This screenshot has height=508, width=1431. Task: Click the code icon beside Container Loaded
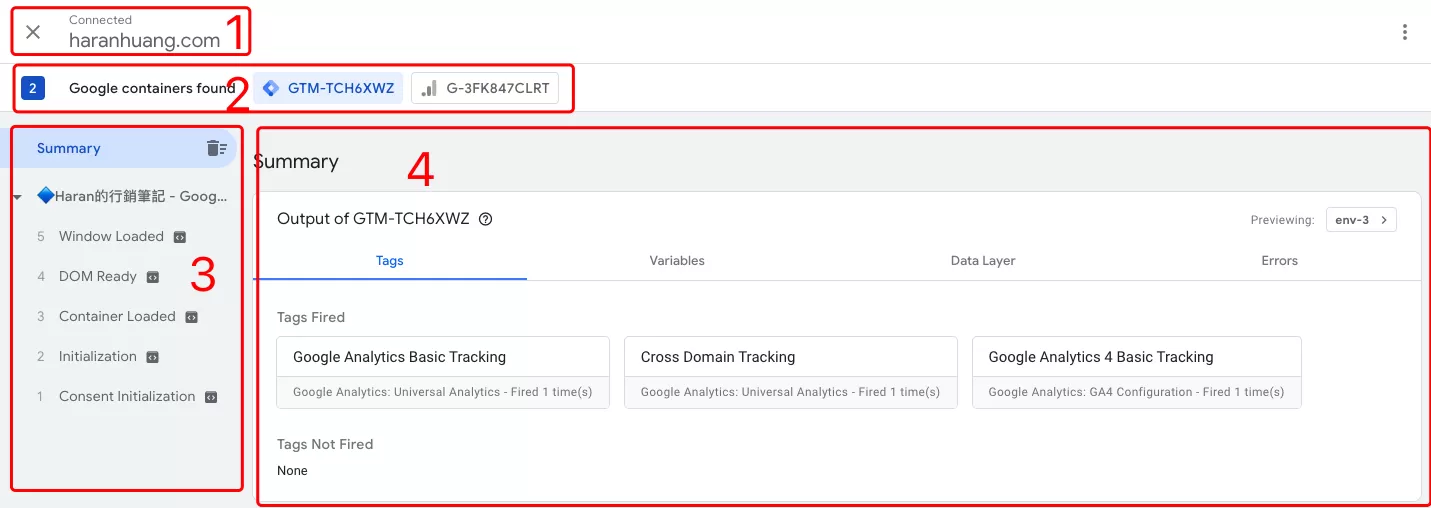click(x=191, y=317)
